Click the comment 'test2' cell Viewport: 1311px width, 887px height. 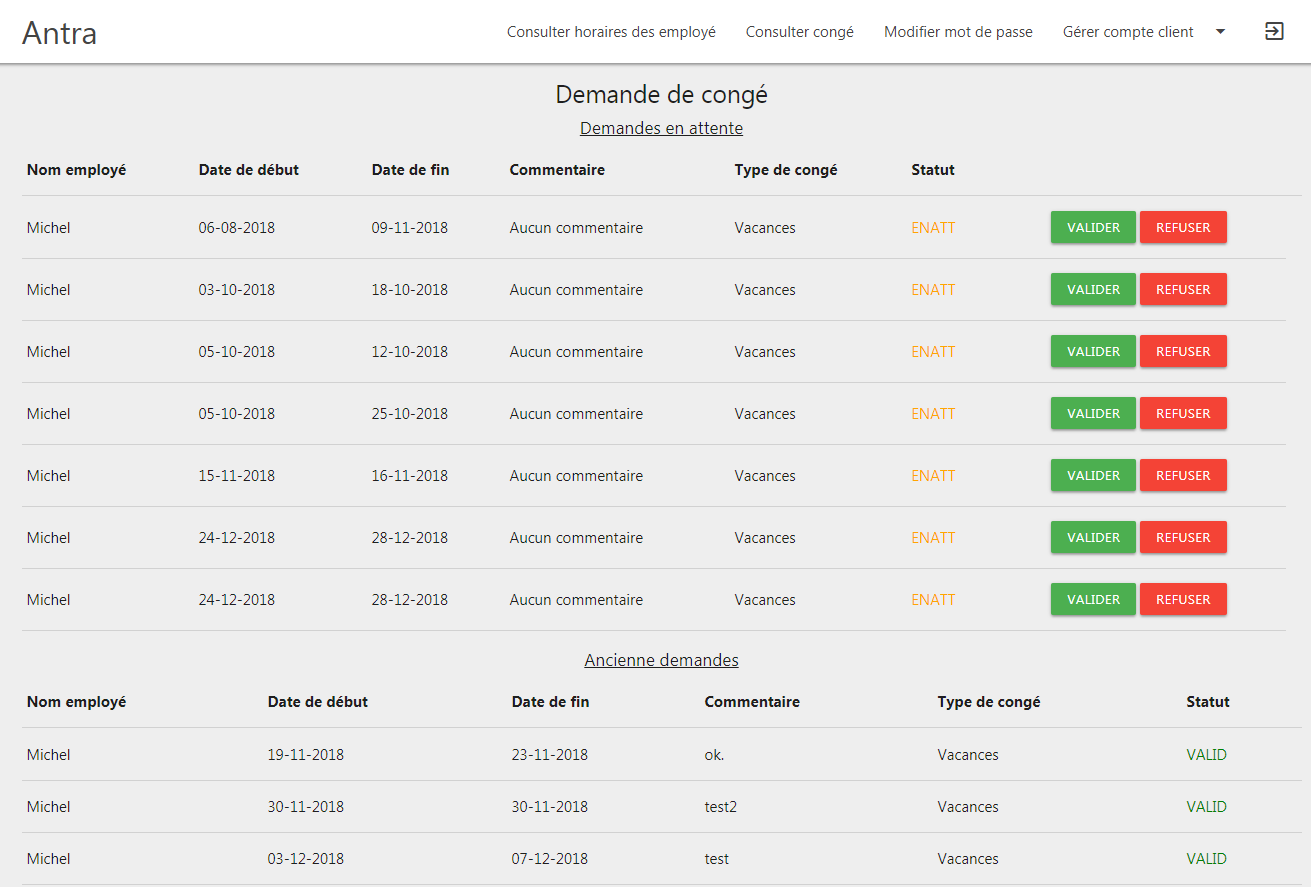721,807
